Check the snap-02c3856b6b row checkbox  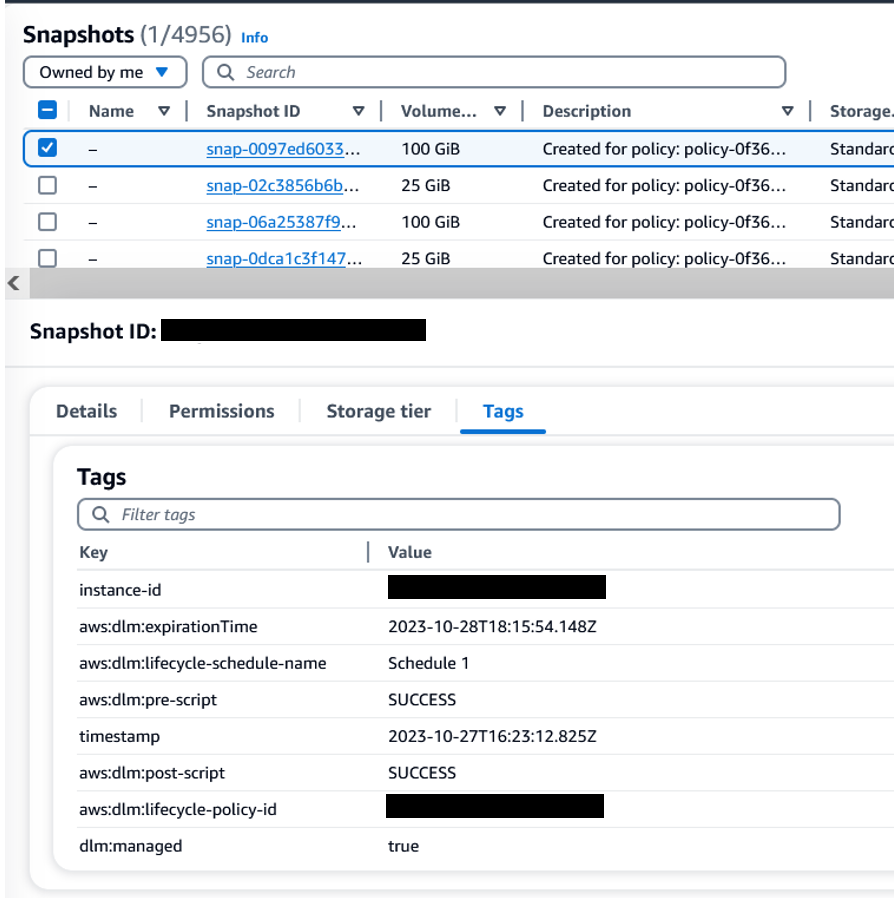pyautogui.click(x=47, y=185)
